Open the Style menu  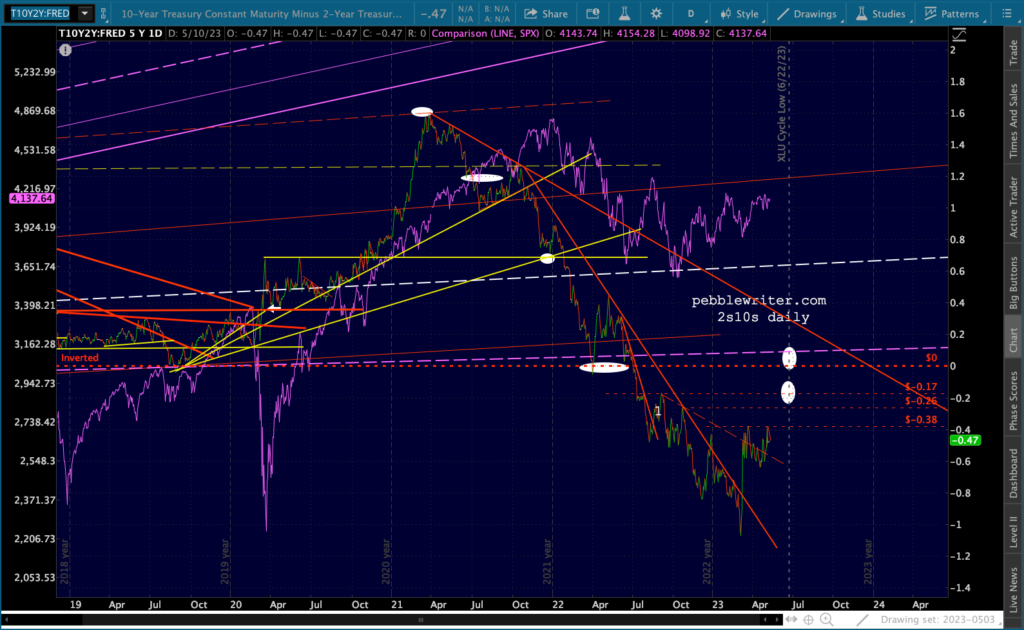[x=739, y=14]
